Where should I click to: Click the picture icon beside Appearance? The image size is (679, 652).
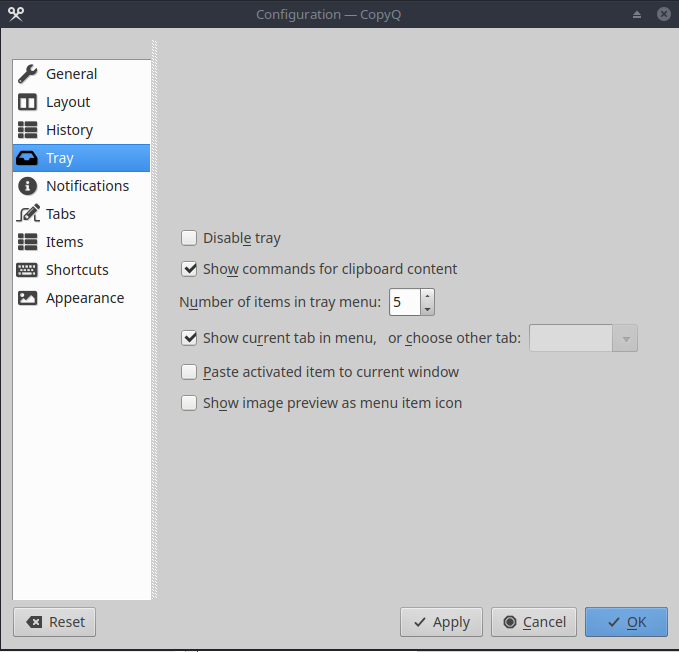point(28,298)
